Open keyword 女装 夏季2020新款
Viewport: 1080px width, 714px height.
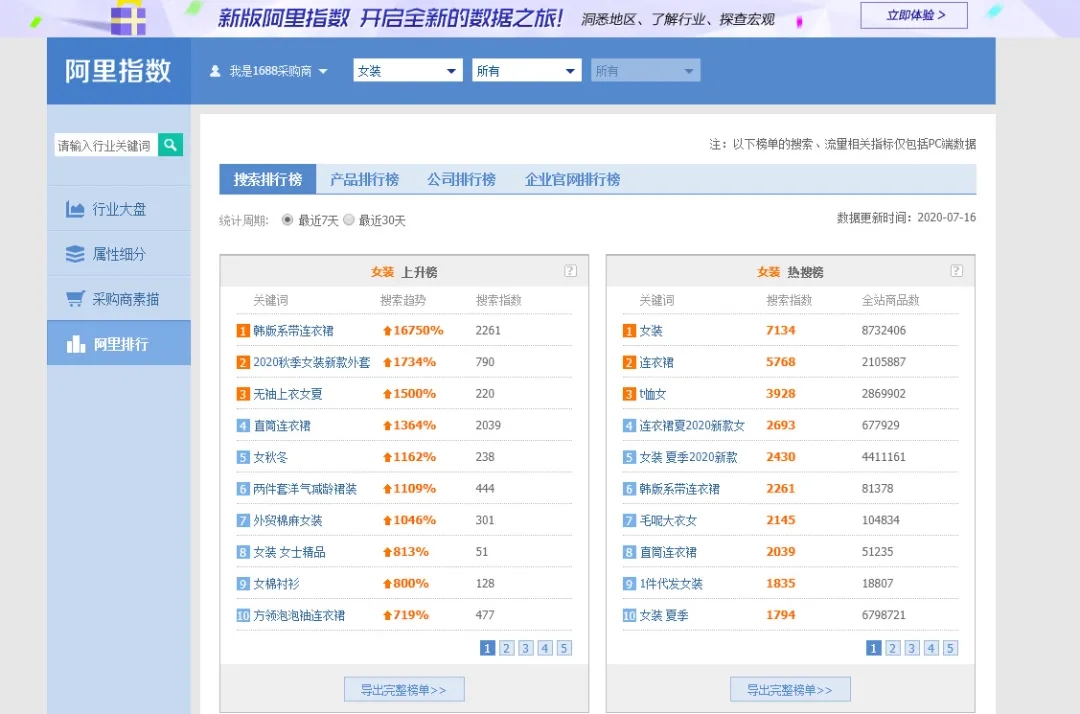point(688,457)
